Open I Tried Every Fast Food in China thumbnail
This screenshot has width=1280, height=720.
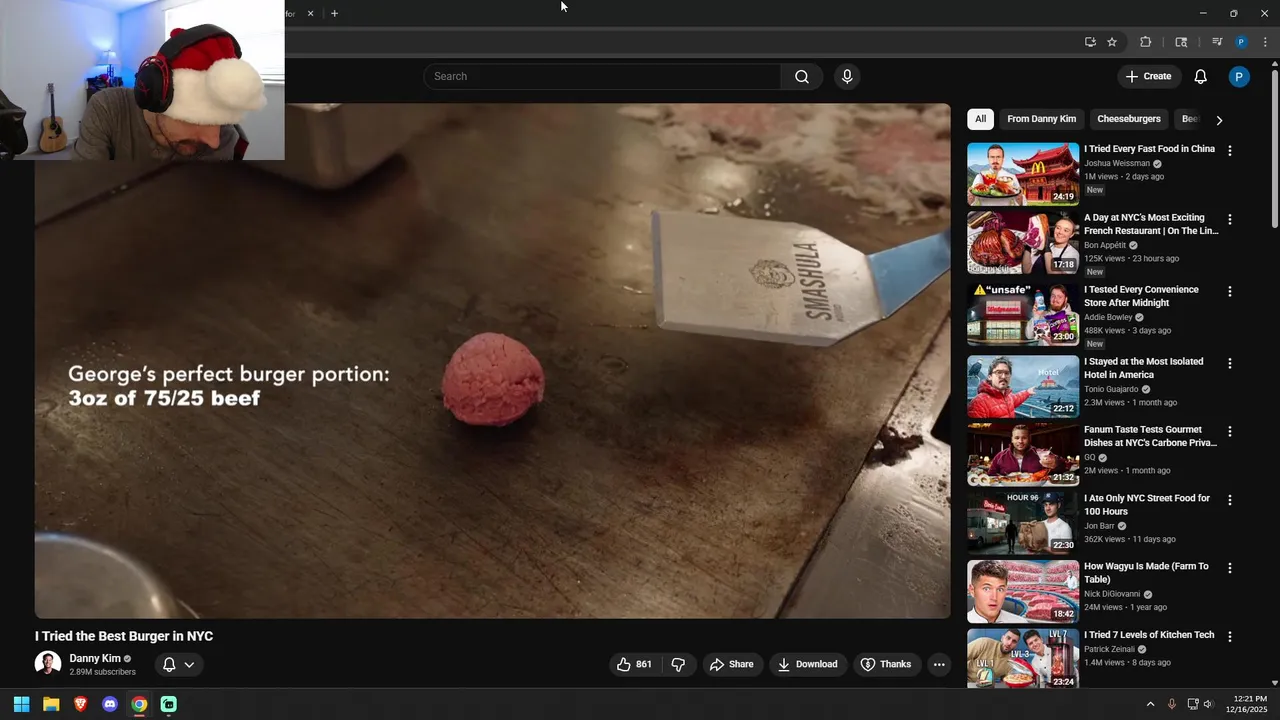click(1023, 174)
